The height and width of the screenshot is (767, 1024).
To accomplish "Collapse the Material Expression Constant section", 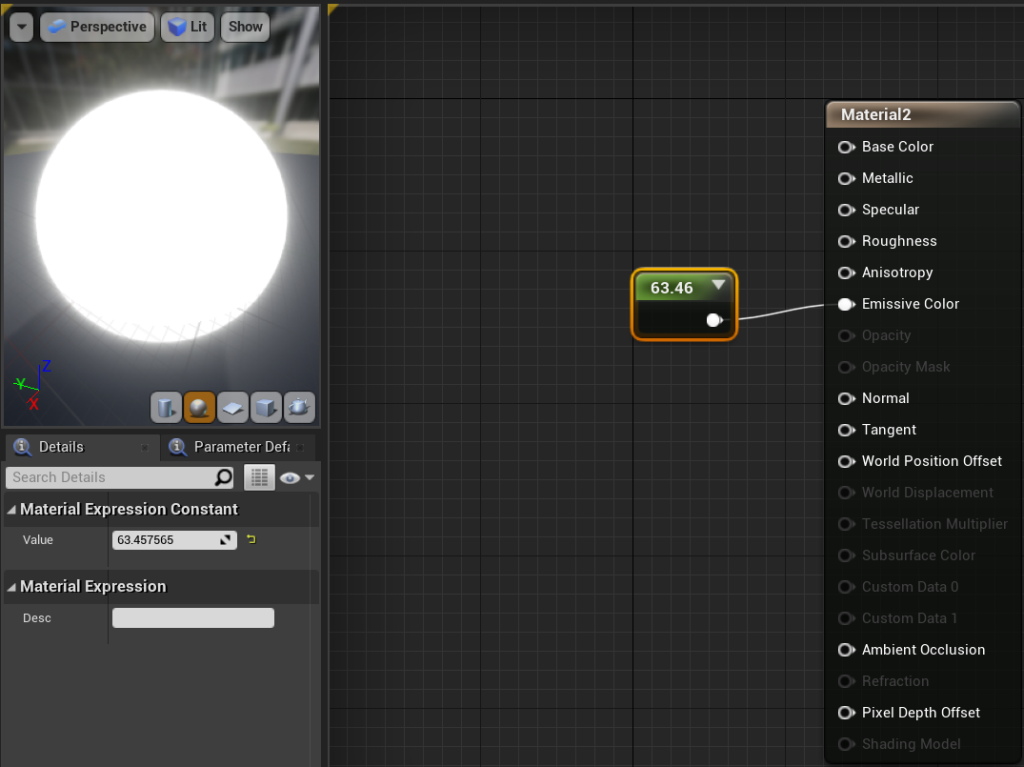I will pyautogui.click(x=12, y=510).
